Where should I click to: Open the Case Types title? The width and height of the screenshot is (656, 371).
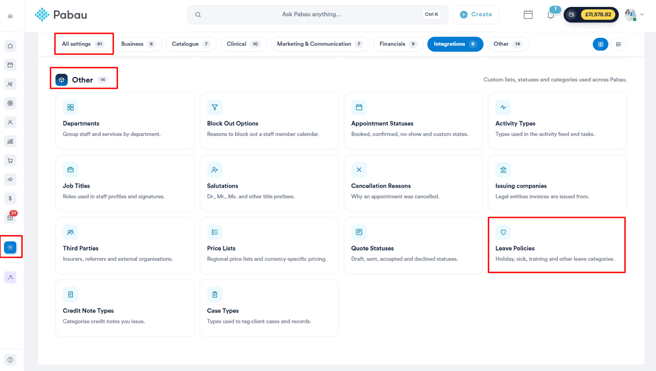[223, 311]
